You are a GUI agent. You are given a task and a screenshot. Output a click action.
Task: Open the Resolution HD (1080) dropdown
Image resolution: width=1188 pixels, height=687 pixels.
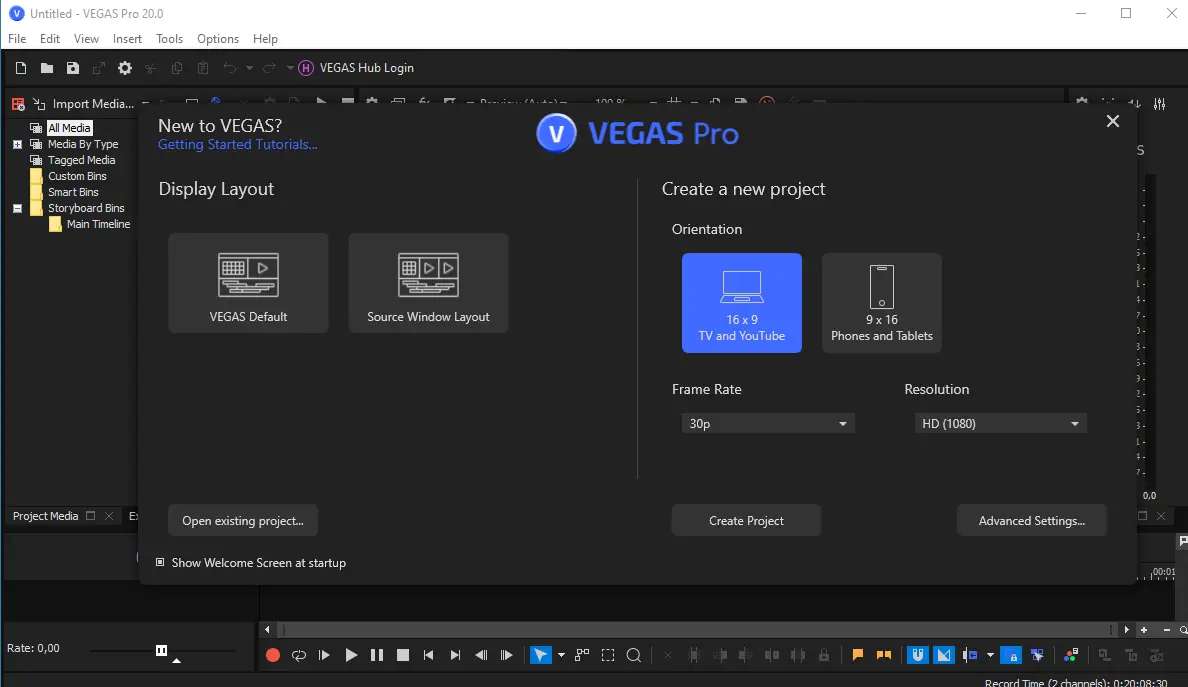click(1000, 423)
